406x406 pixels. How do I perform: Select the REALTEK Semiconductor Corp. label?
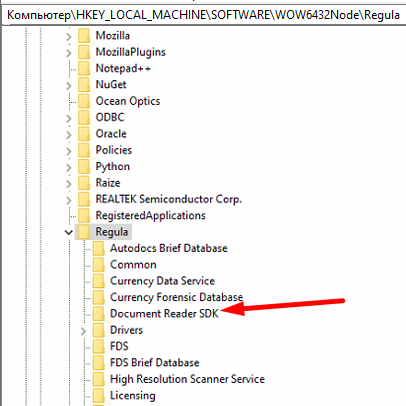click(x=169, y=199)
